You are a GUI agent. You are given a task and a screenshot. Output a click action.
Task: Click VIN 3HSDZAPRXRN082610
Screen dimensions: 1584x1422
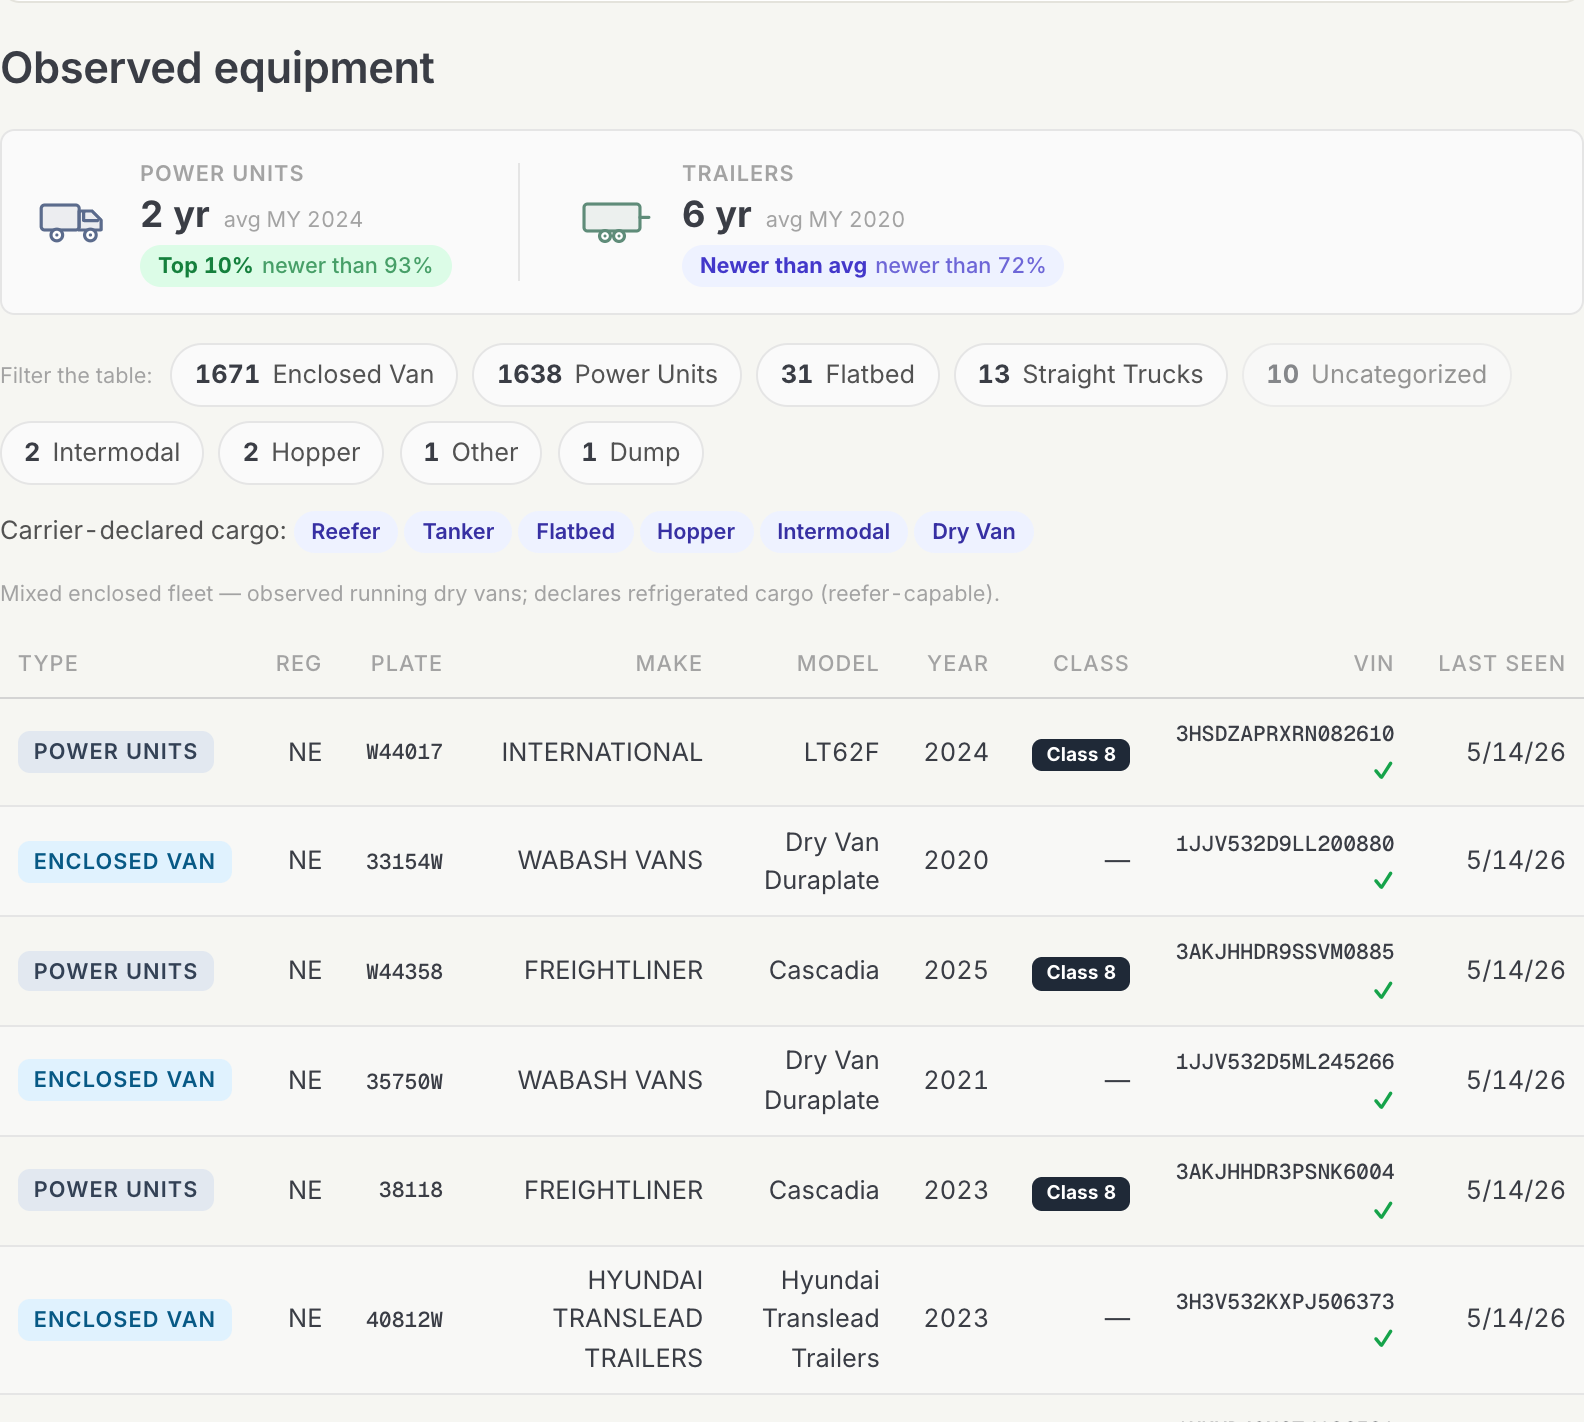click(1285, 734)
